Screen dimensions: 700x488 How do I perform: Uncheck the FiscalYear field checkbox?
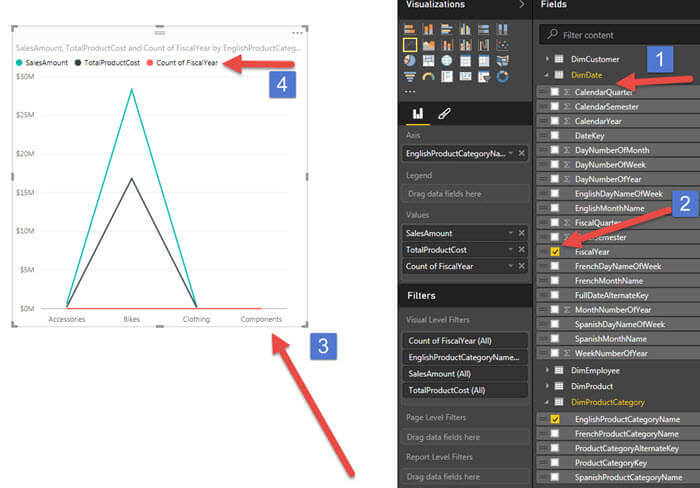point(555,251)
